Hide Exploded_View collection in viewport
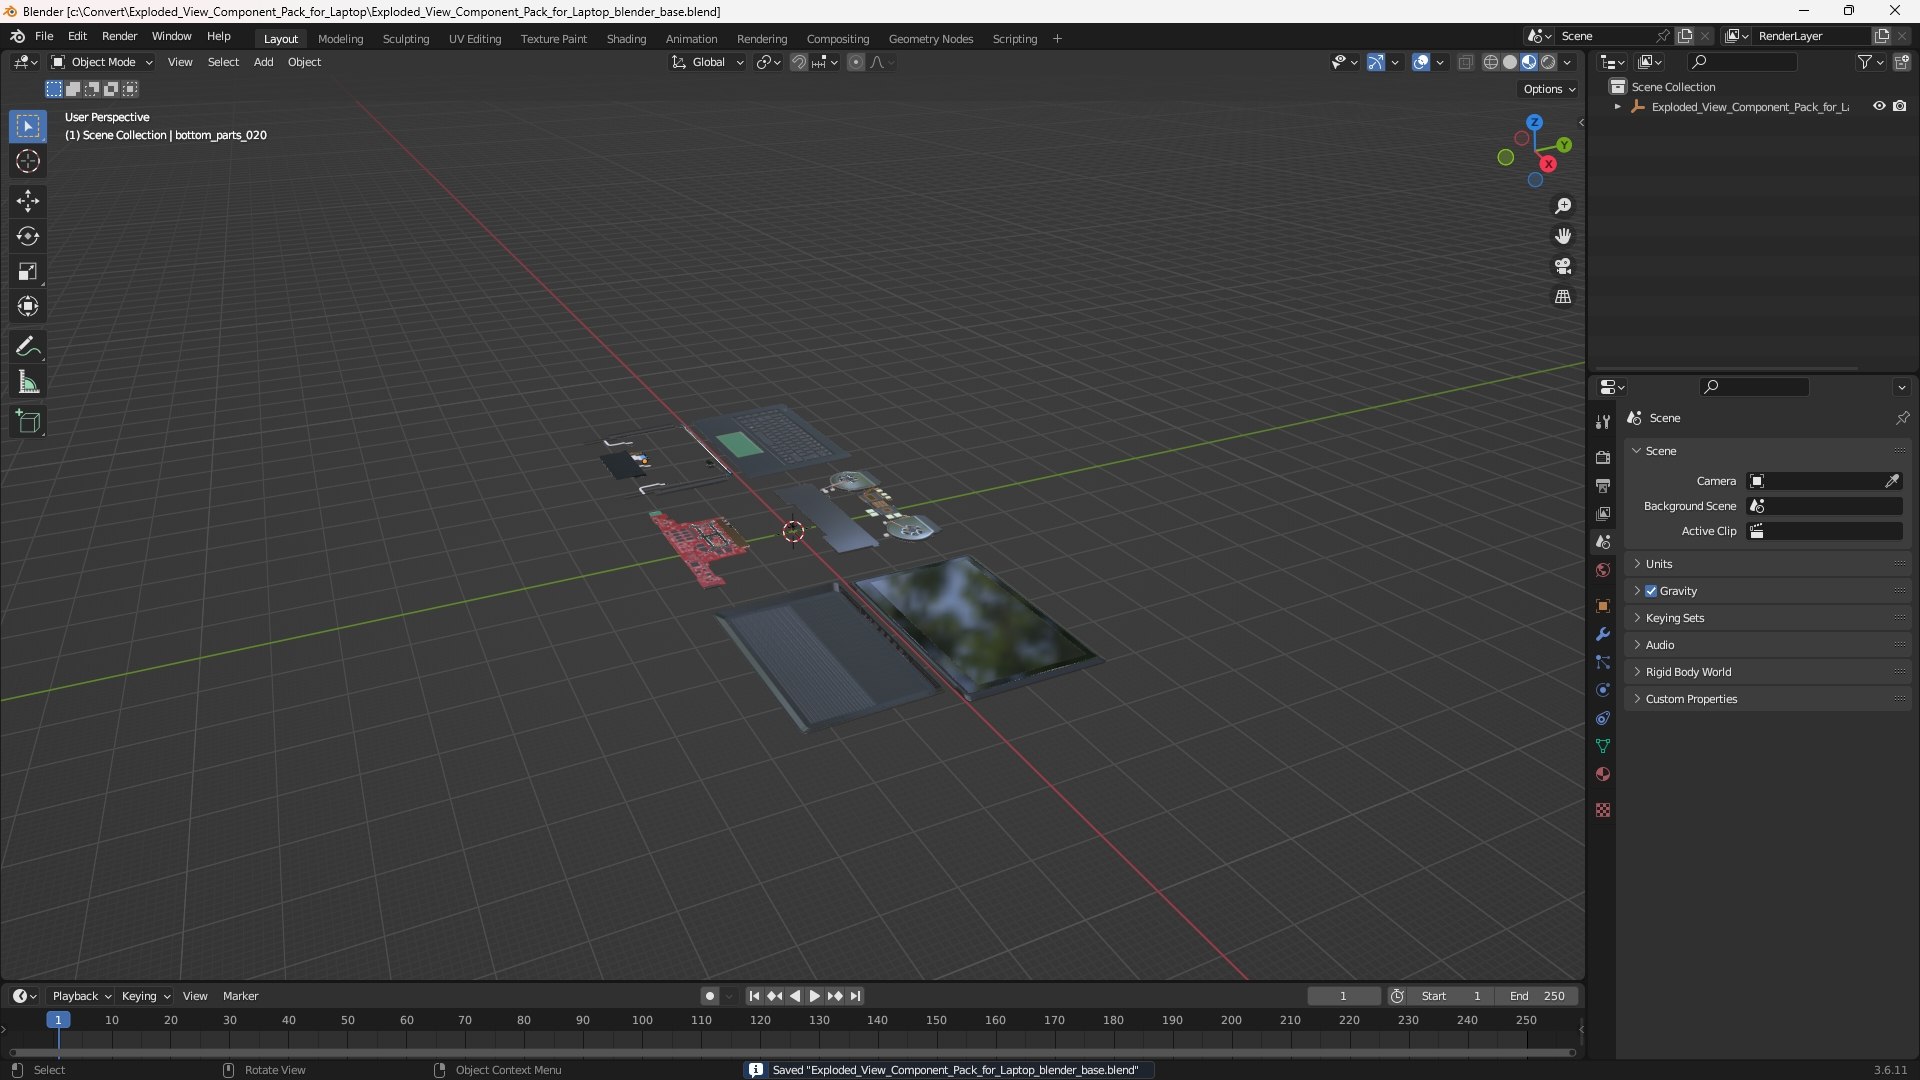Screen dimensions: 1920x1080 tap(1879, 106)
